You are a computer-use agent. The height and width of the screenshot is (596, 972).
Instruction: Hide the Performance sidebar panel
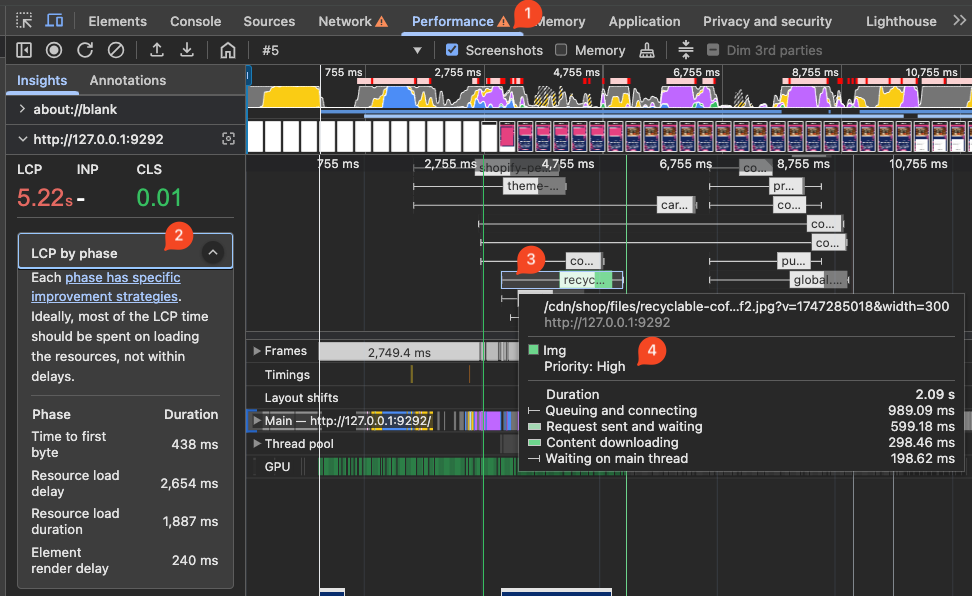(25, 50)
